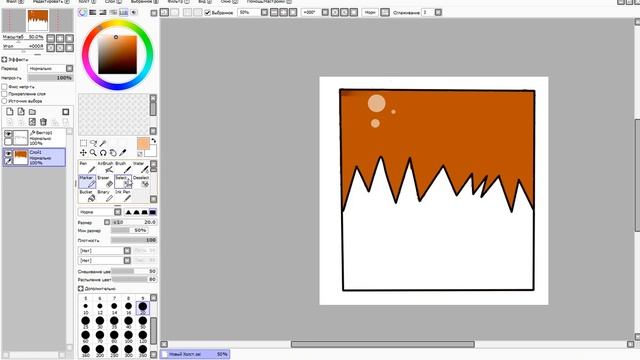Hide the Вектор1 layer eye icon
The image size is (640, 360).
click(x=8, y=134)
